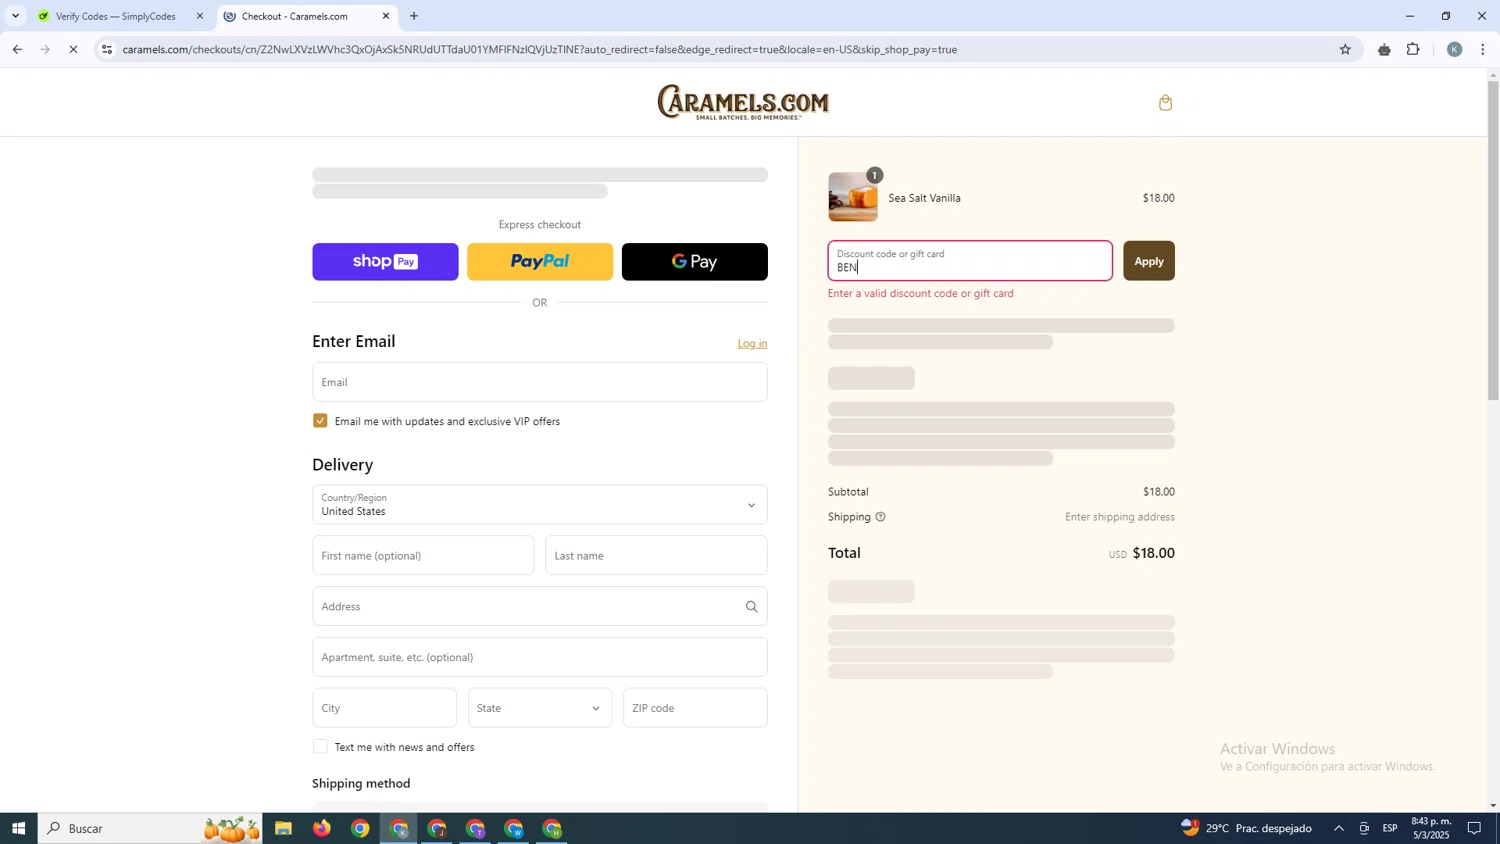Click the Sea Salt Vanilla product name
This screenshot has height=844, width=1500.
click(924, 198)
